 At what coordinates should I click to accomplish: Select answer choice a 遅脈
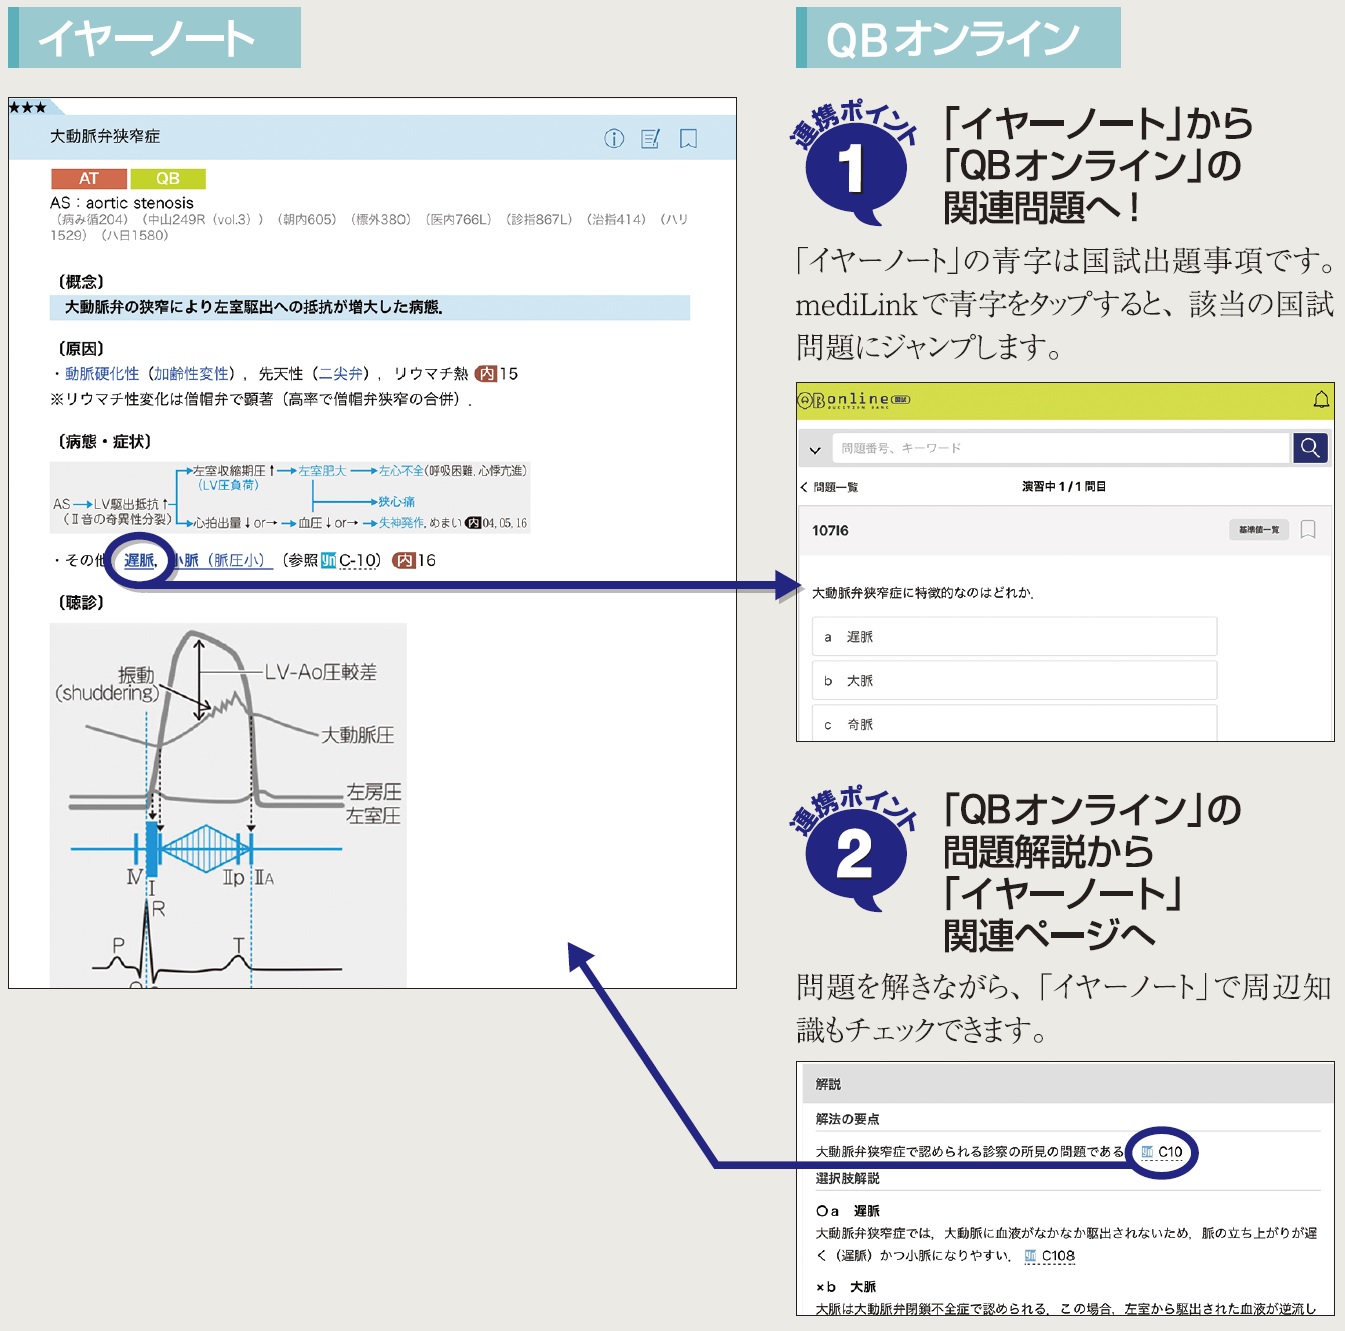click(1013, 636)
